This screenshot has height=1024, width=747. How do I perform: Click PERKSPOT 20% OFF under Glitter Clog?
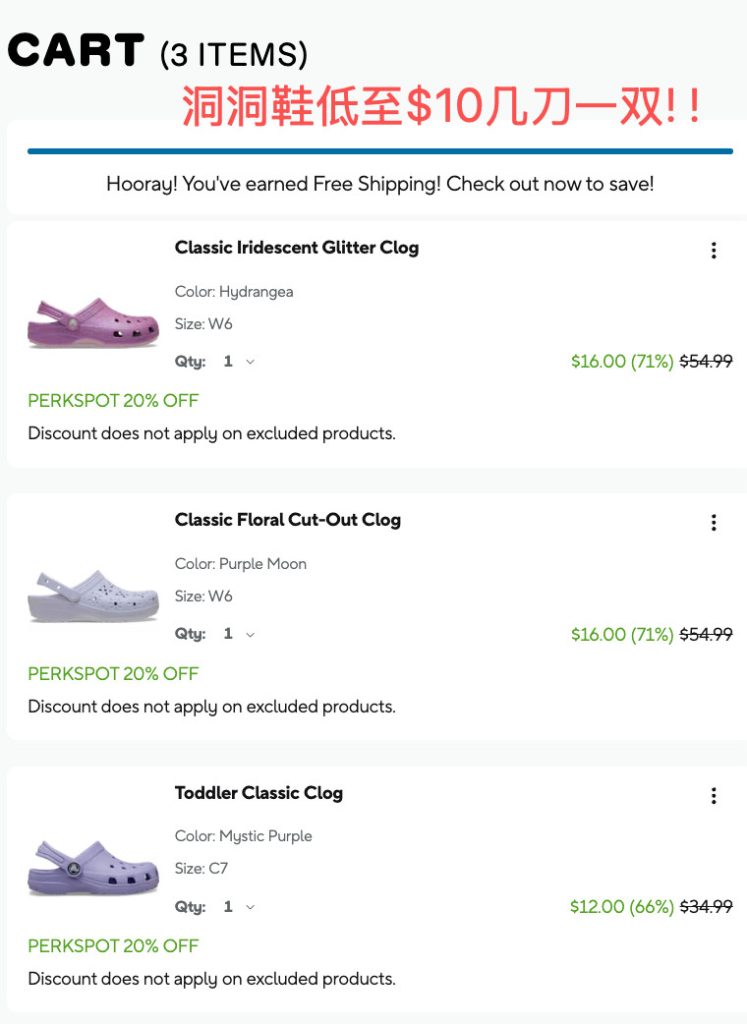[113, 401]
